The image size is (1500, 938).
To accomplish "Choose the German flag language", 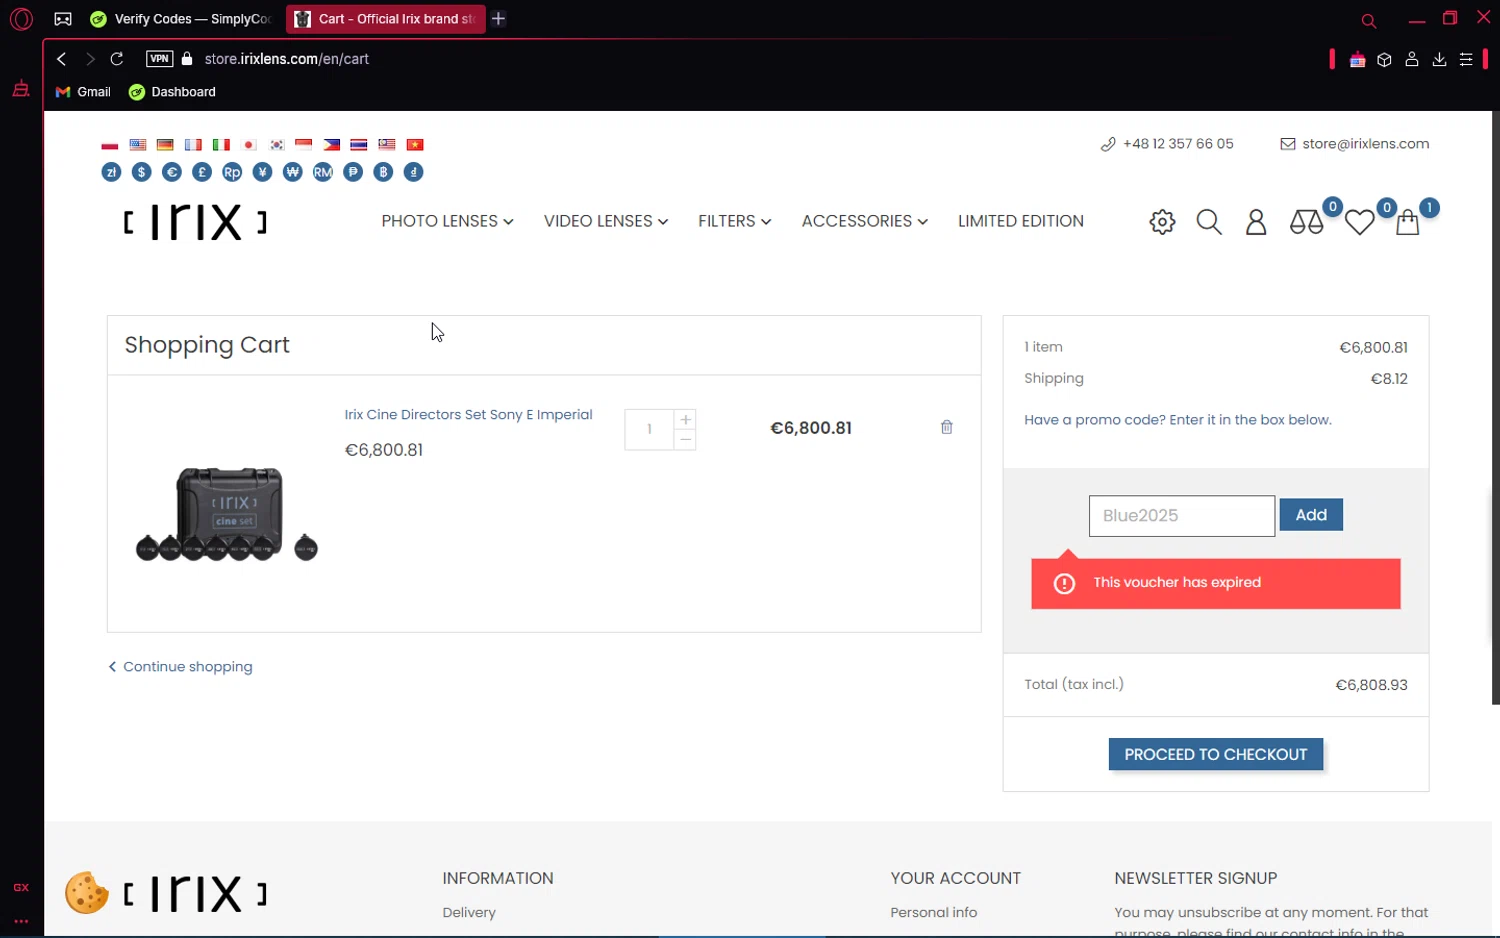I will coord(165,145).
